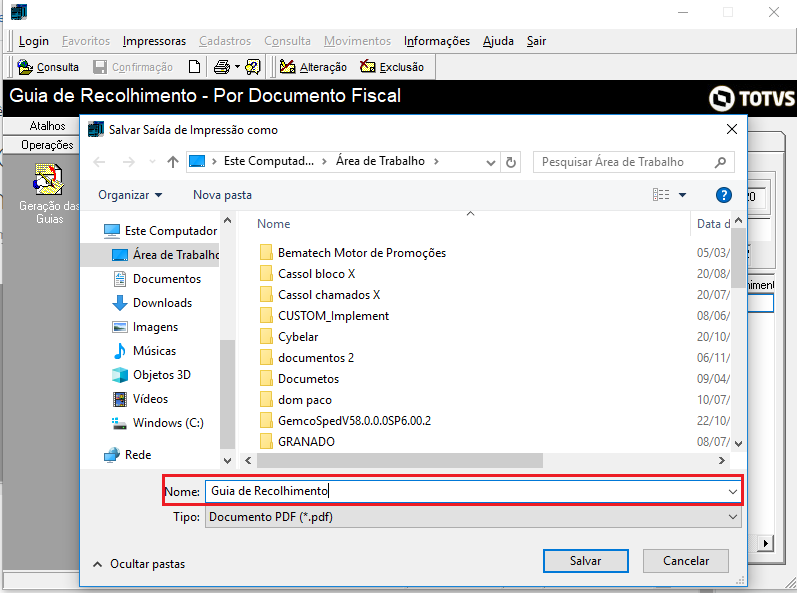The image size is (797, 593).
Task: Select Vídeos in the navigation tree
Action: [140, 399]
